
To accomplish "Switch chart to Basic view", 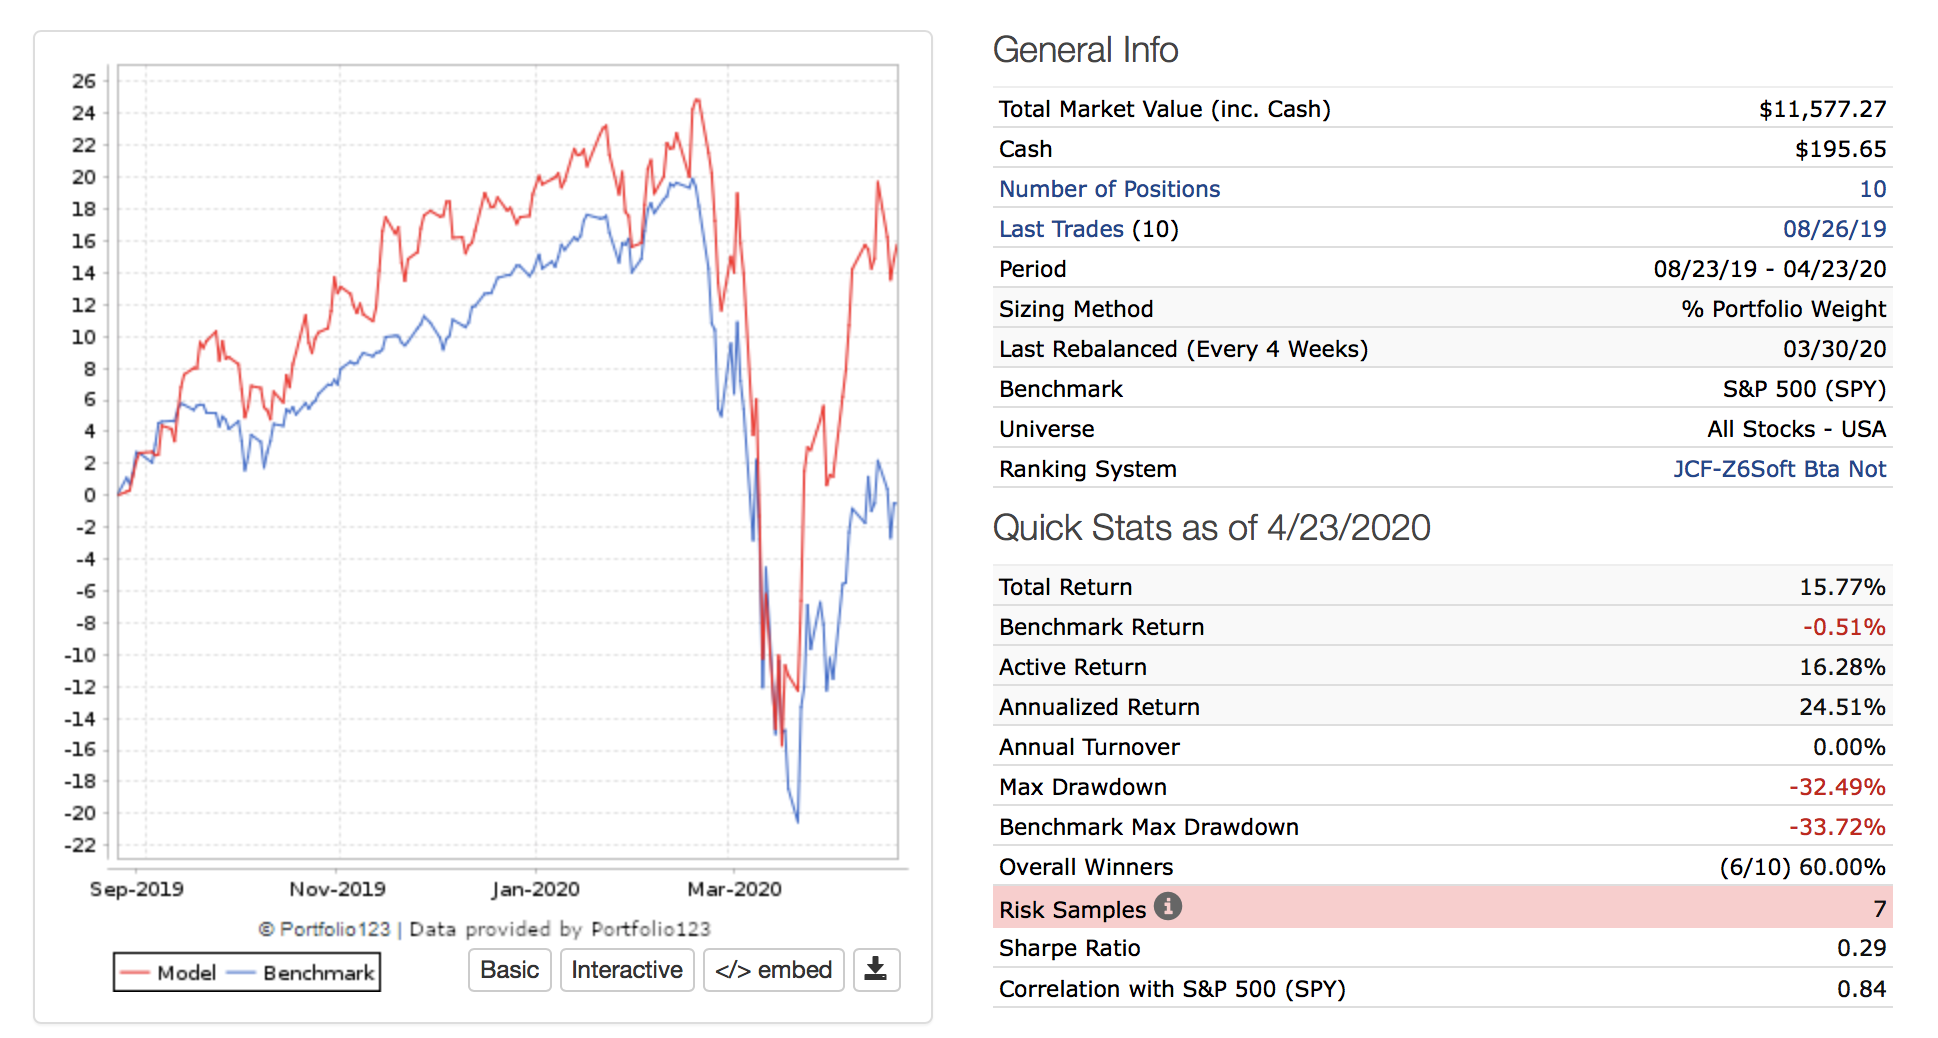I will [x=509, y=970].
